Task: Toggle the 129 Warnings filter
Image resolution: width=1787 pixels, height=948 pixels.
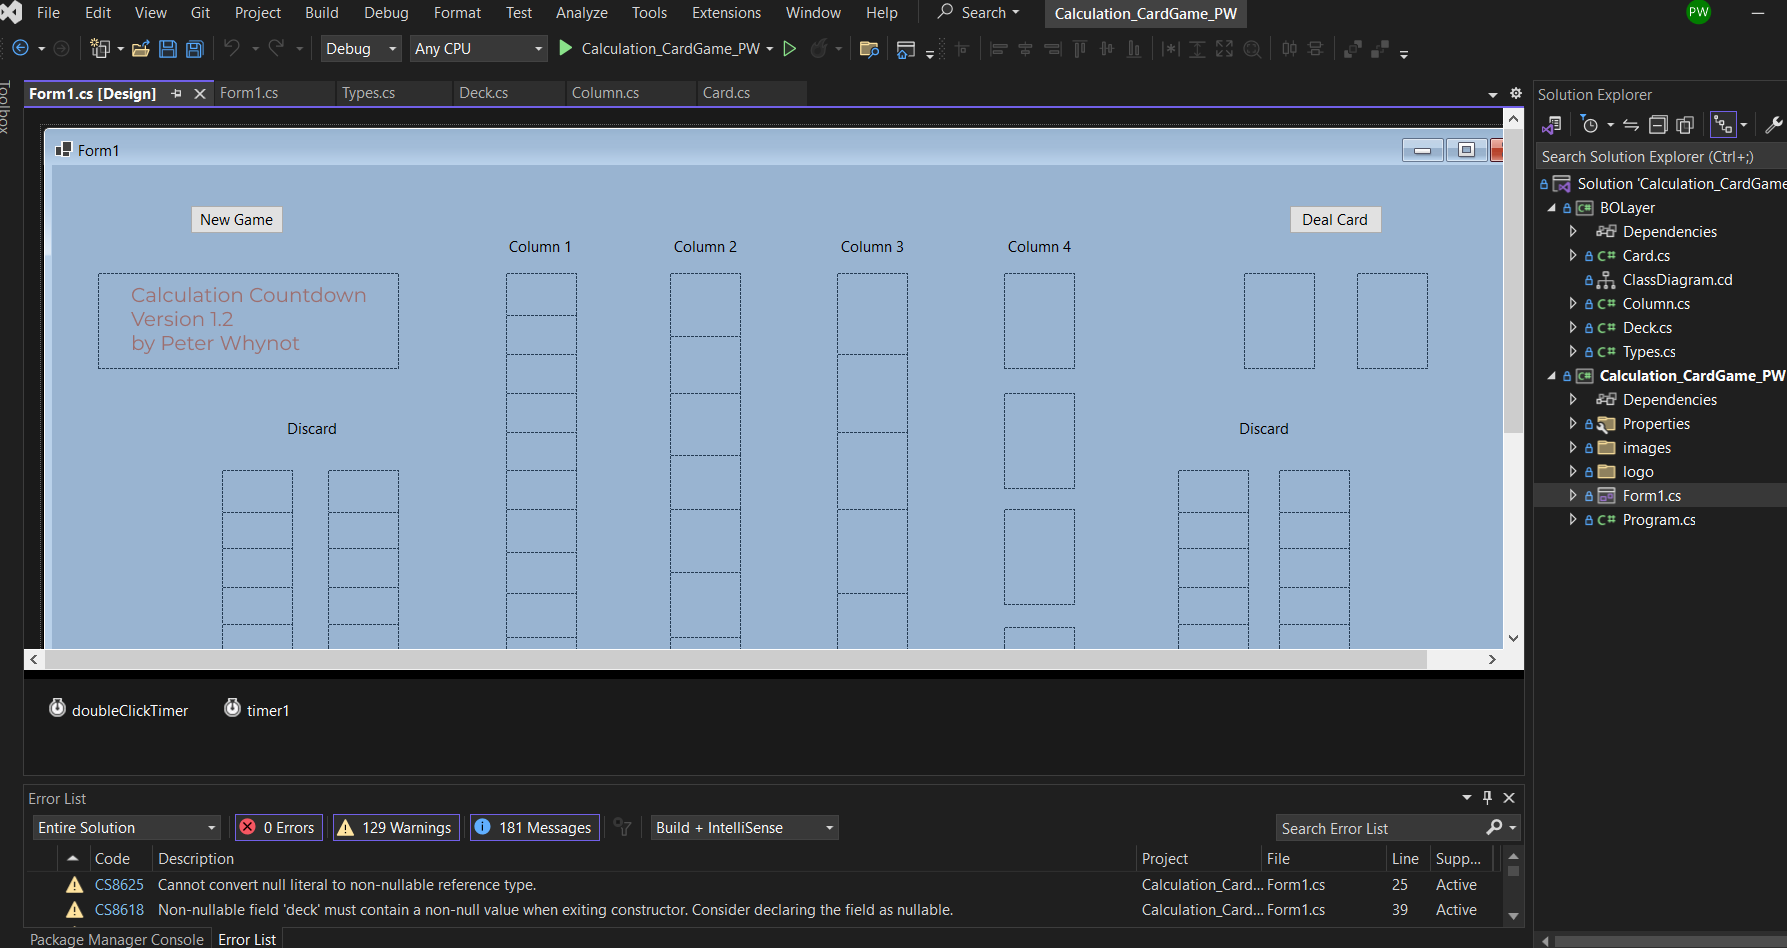Action: coord(396,827)
